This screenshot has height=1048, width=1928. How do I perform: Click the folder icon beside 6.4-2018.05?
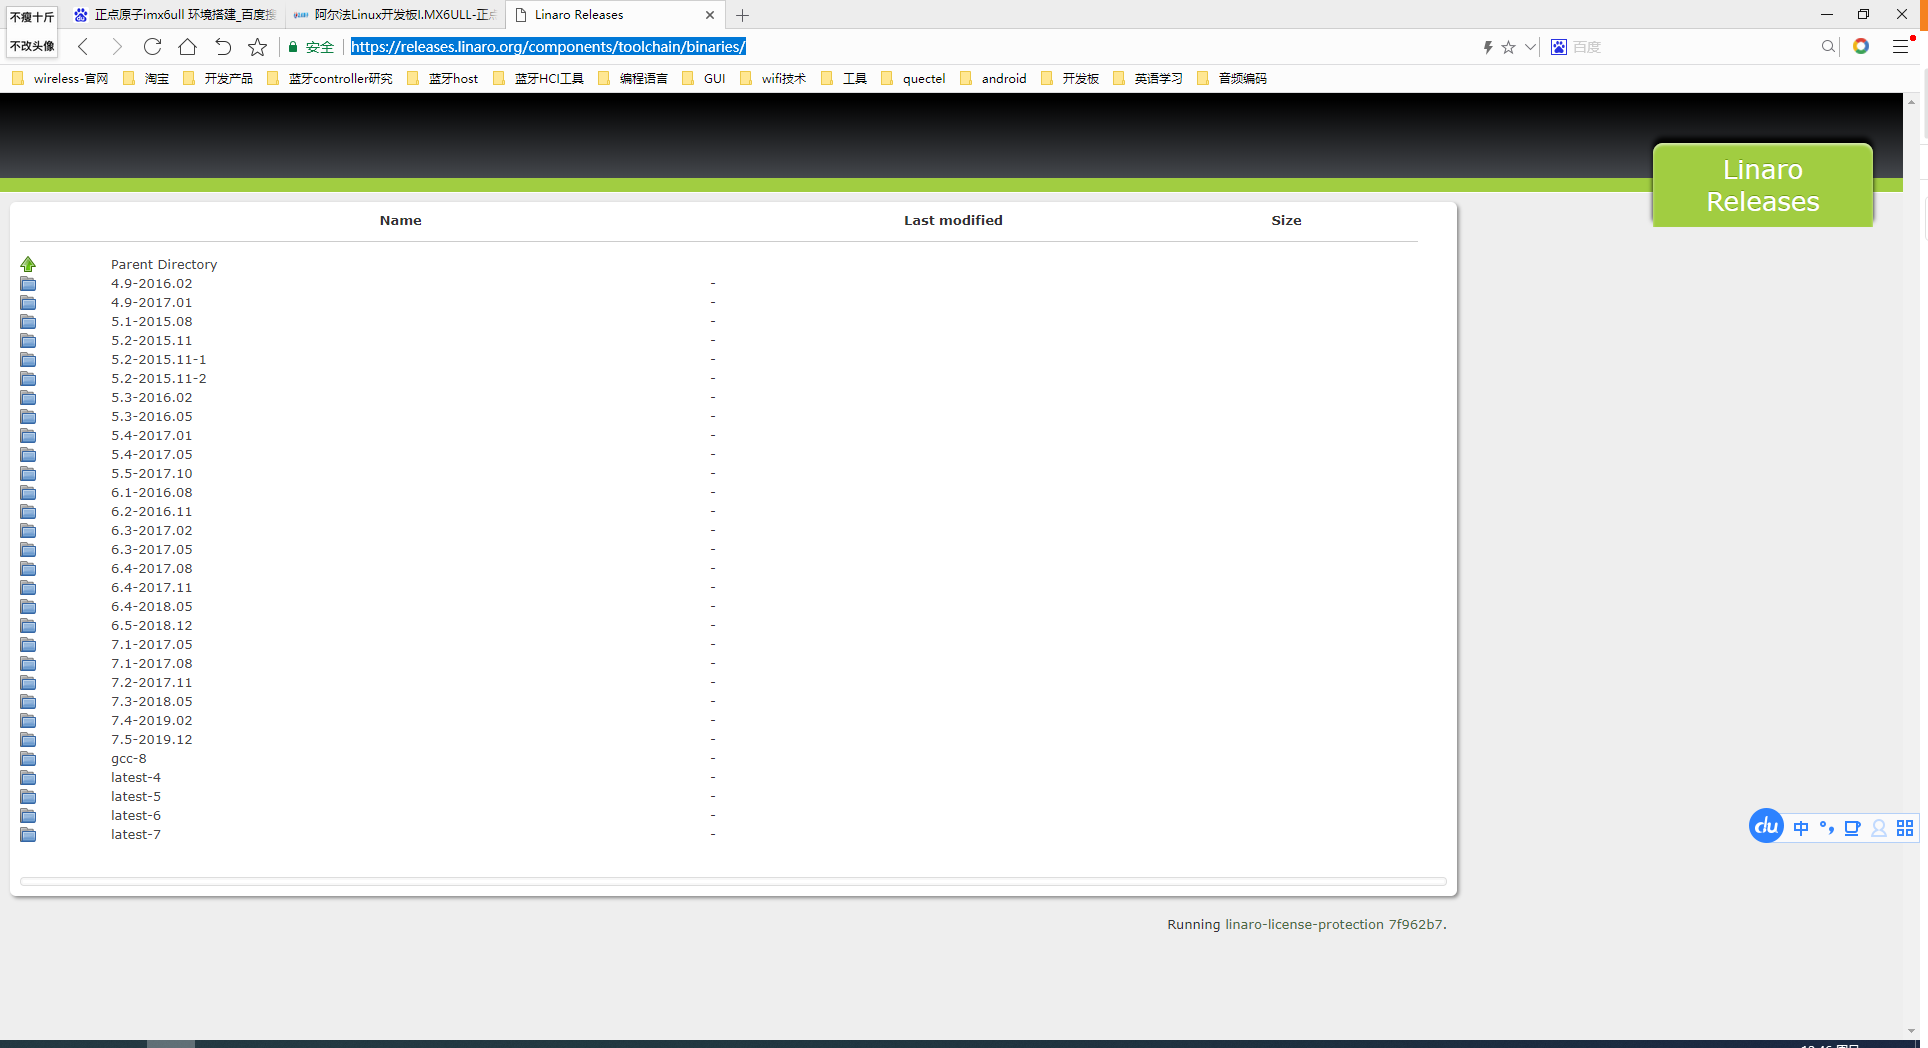(28, 607)
